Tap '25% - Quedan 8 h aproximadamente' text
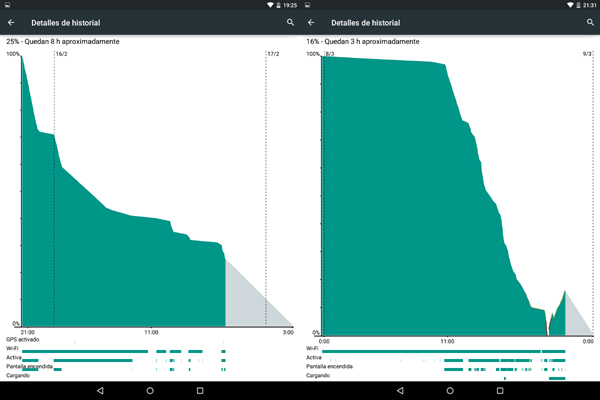Viewport: 600px width, 400px height. [x=63, y=41]
